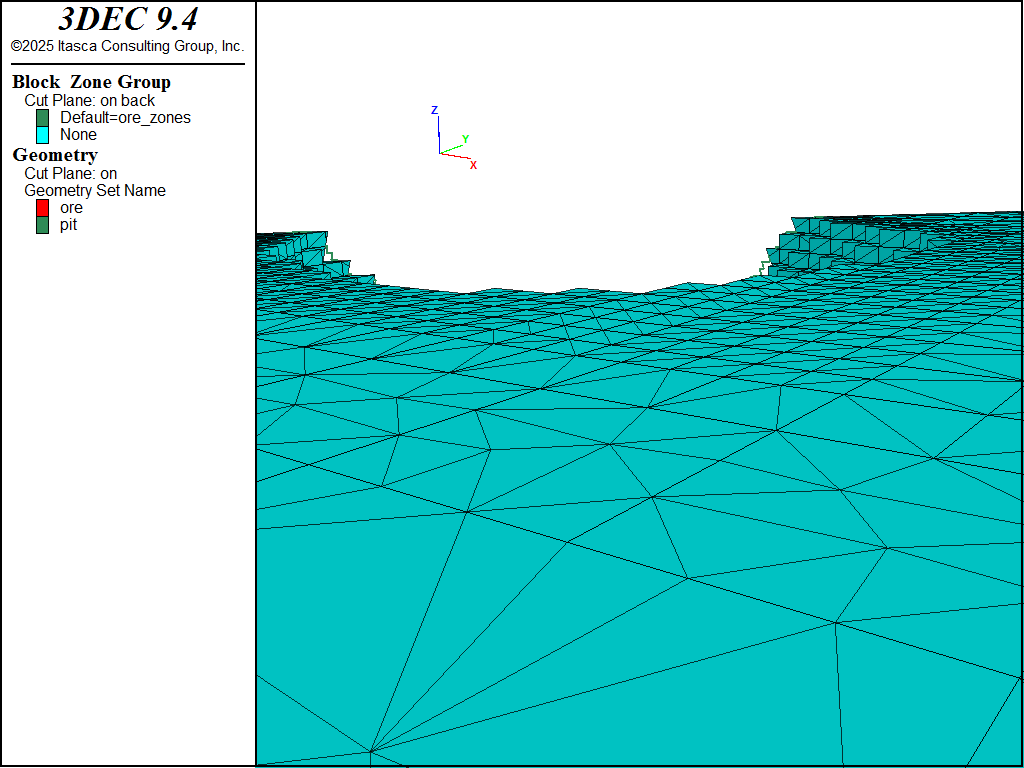
Task: Click the blue Z axis label
Action: pos(434,110)
